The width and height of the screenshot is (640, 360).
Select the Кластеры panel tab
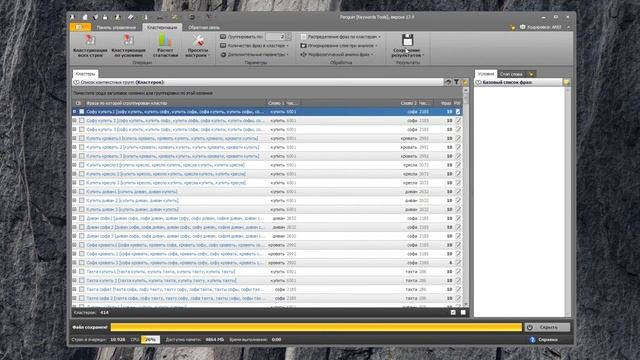coord(85,74)
